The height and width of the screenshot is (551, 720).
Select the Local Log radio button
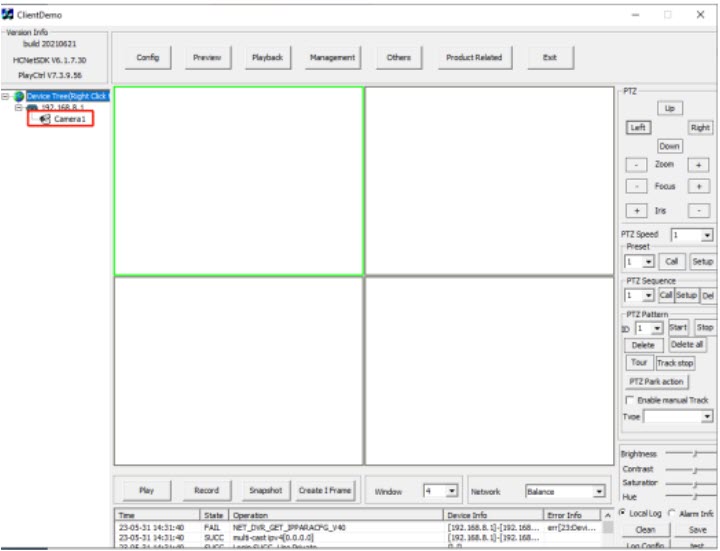(624, 514)
